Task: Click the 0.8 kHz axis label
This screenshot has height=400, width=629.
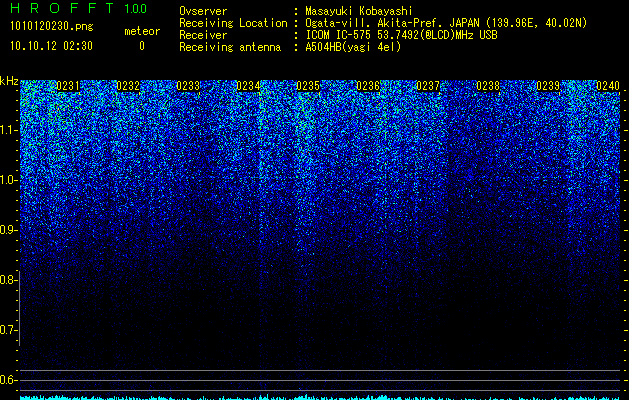Action: point(8,280)
